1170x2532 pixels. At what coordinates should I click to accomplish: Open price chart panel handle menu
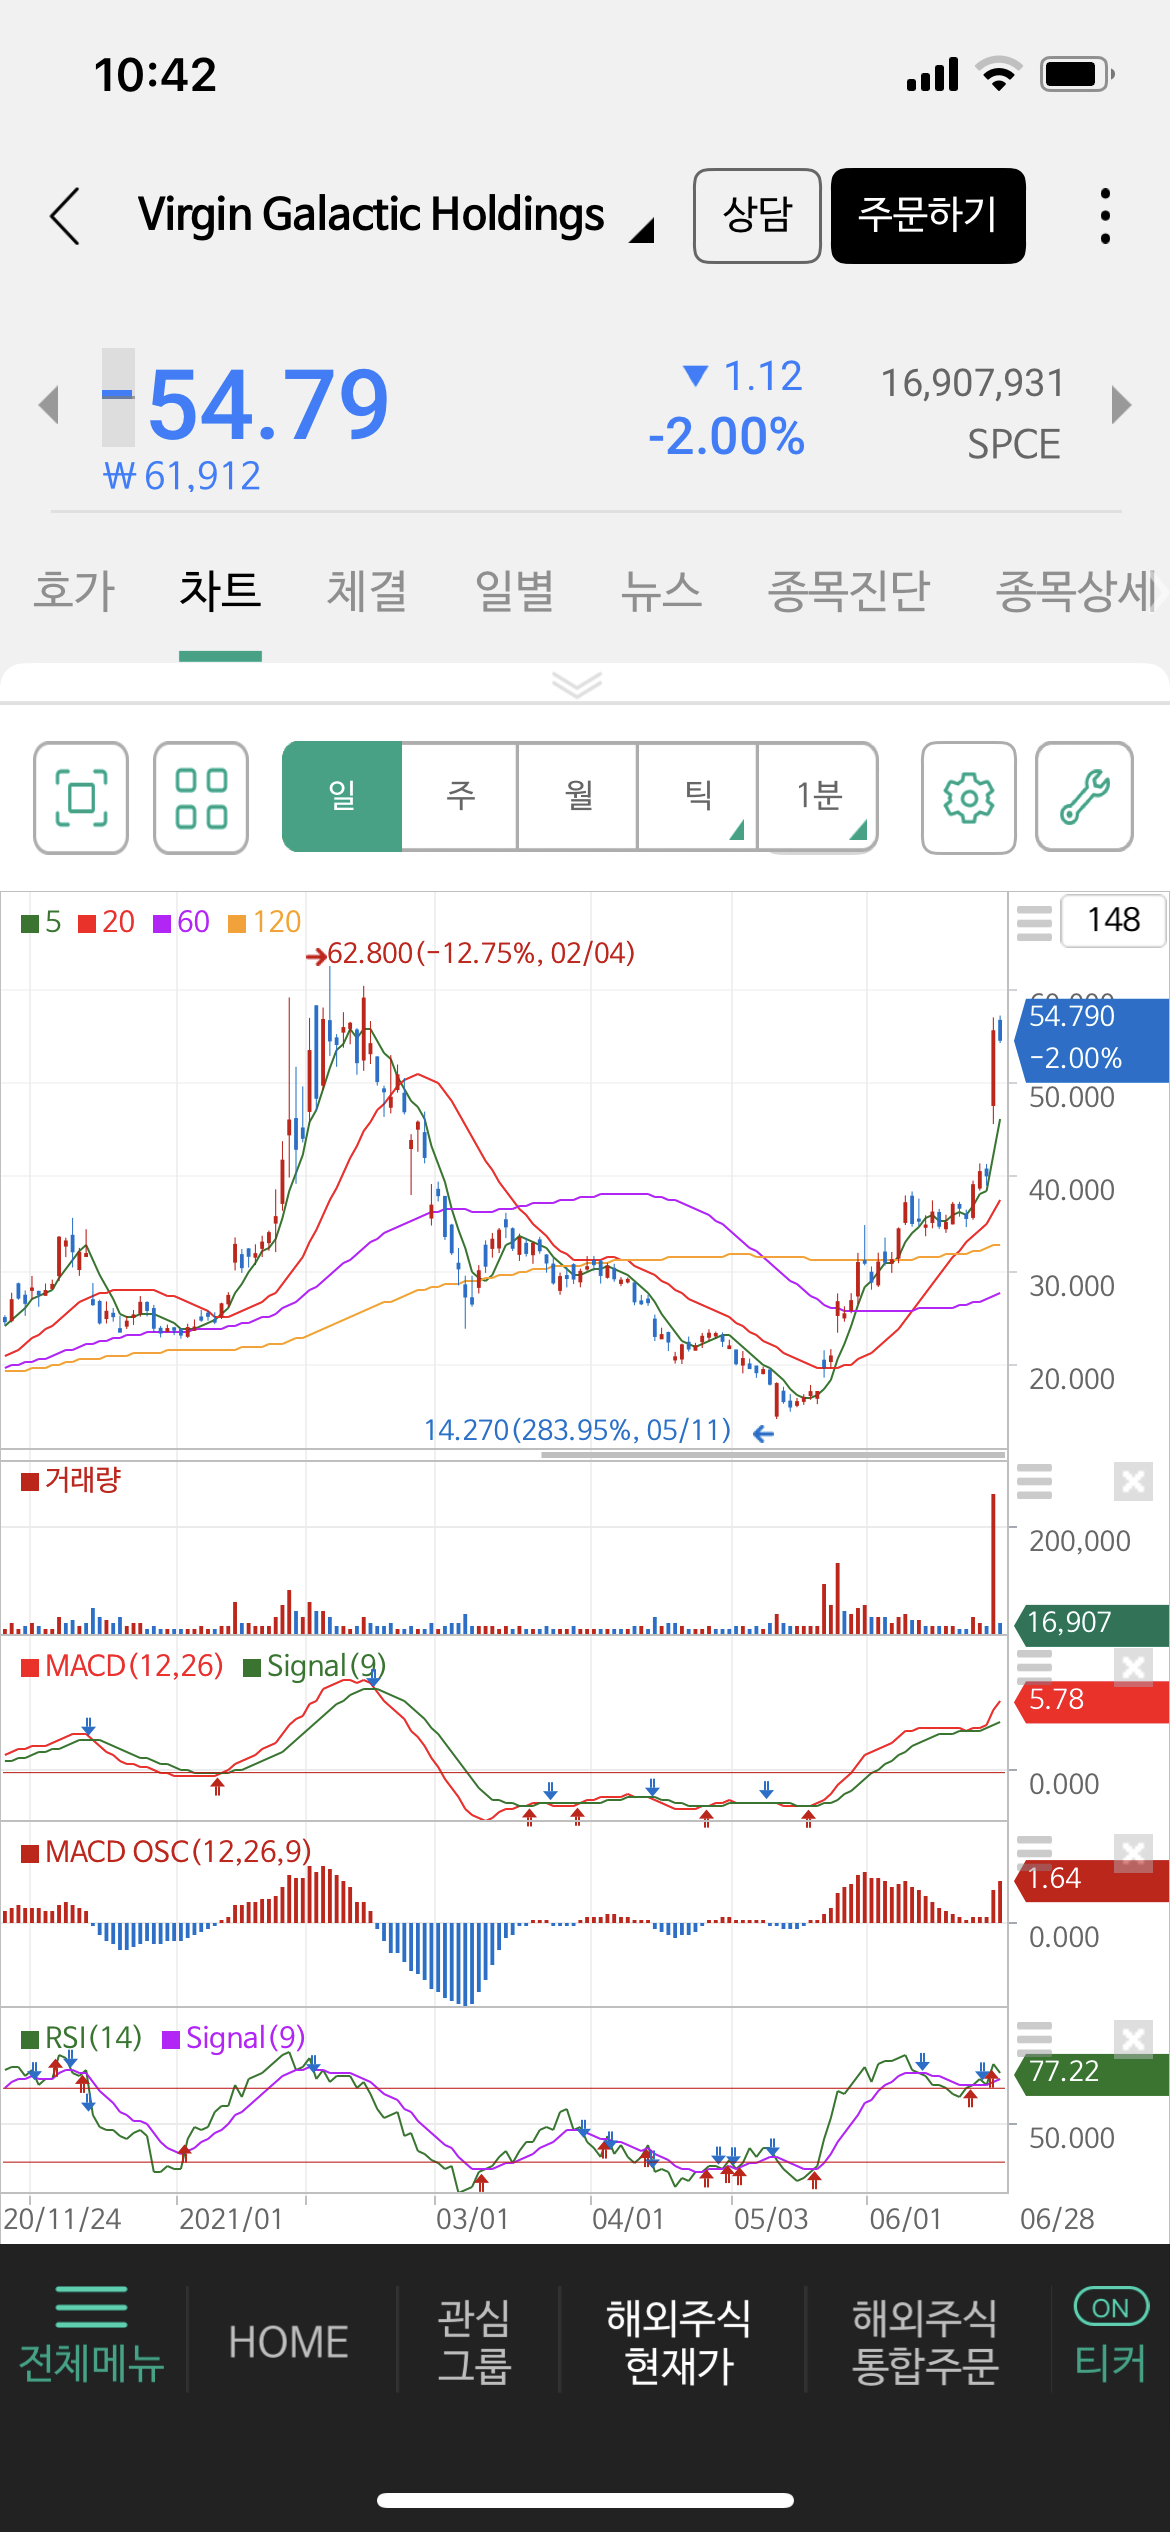[x=1034, y=922]
